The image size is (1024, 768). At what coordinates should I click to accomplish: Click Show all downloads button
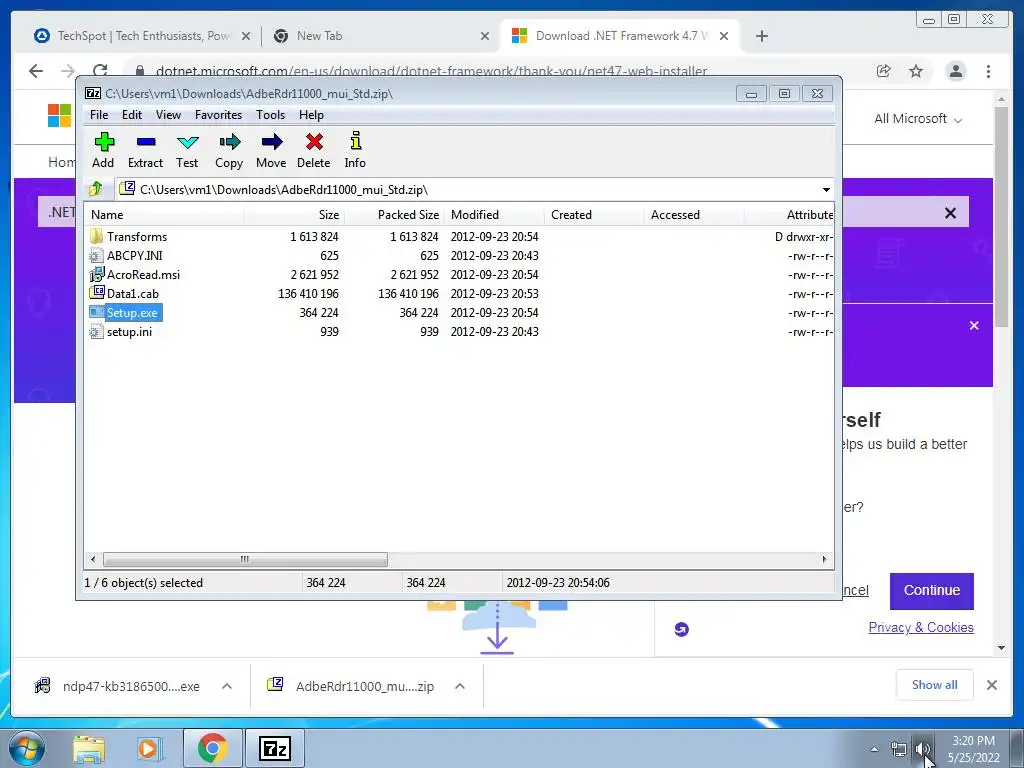[x=935, y=685]
